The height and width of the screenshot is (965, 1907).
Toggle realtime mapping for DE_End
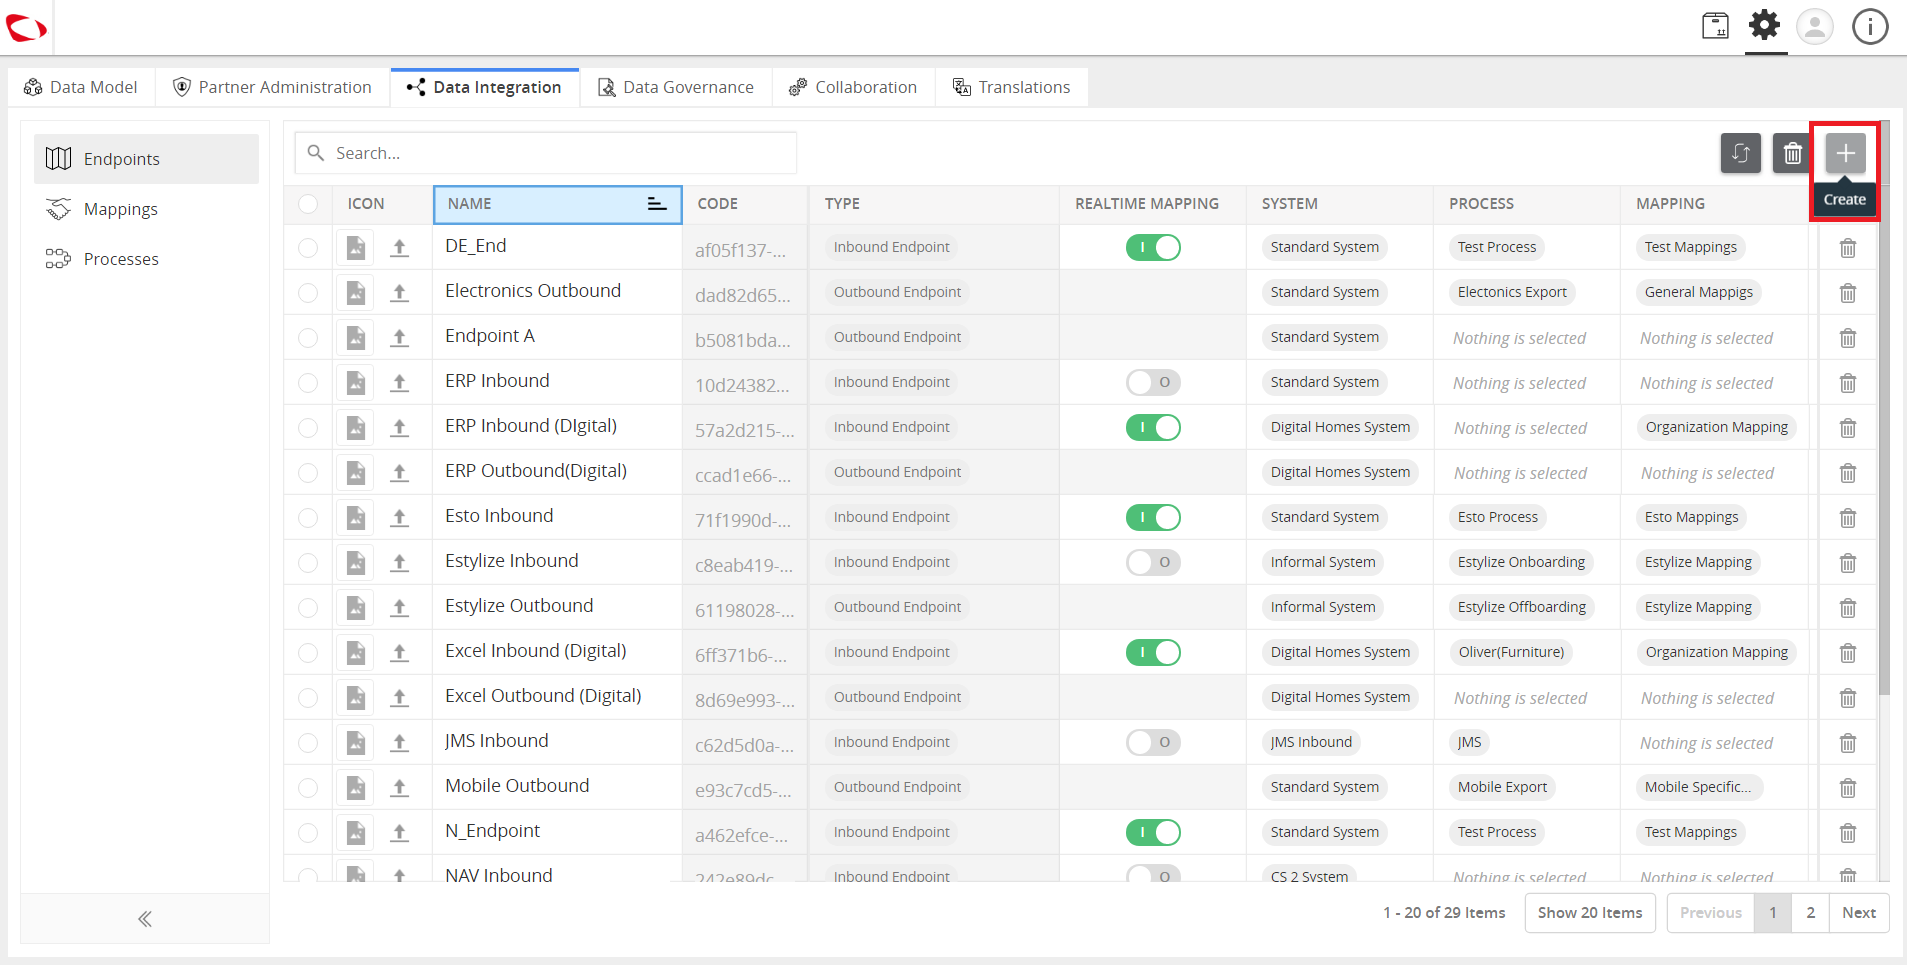click(x=1153, y=247)
